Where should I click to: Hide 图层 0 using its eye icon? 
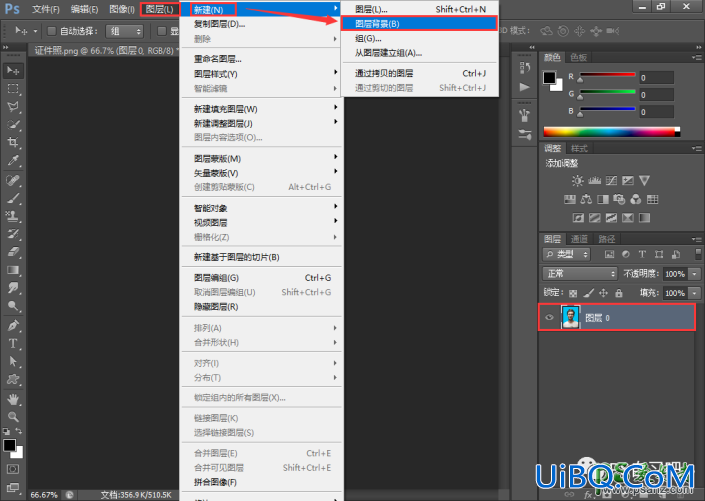click(549, 318)
